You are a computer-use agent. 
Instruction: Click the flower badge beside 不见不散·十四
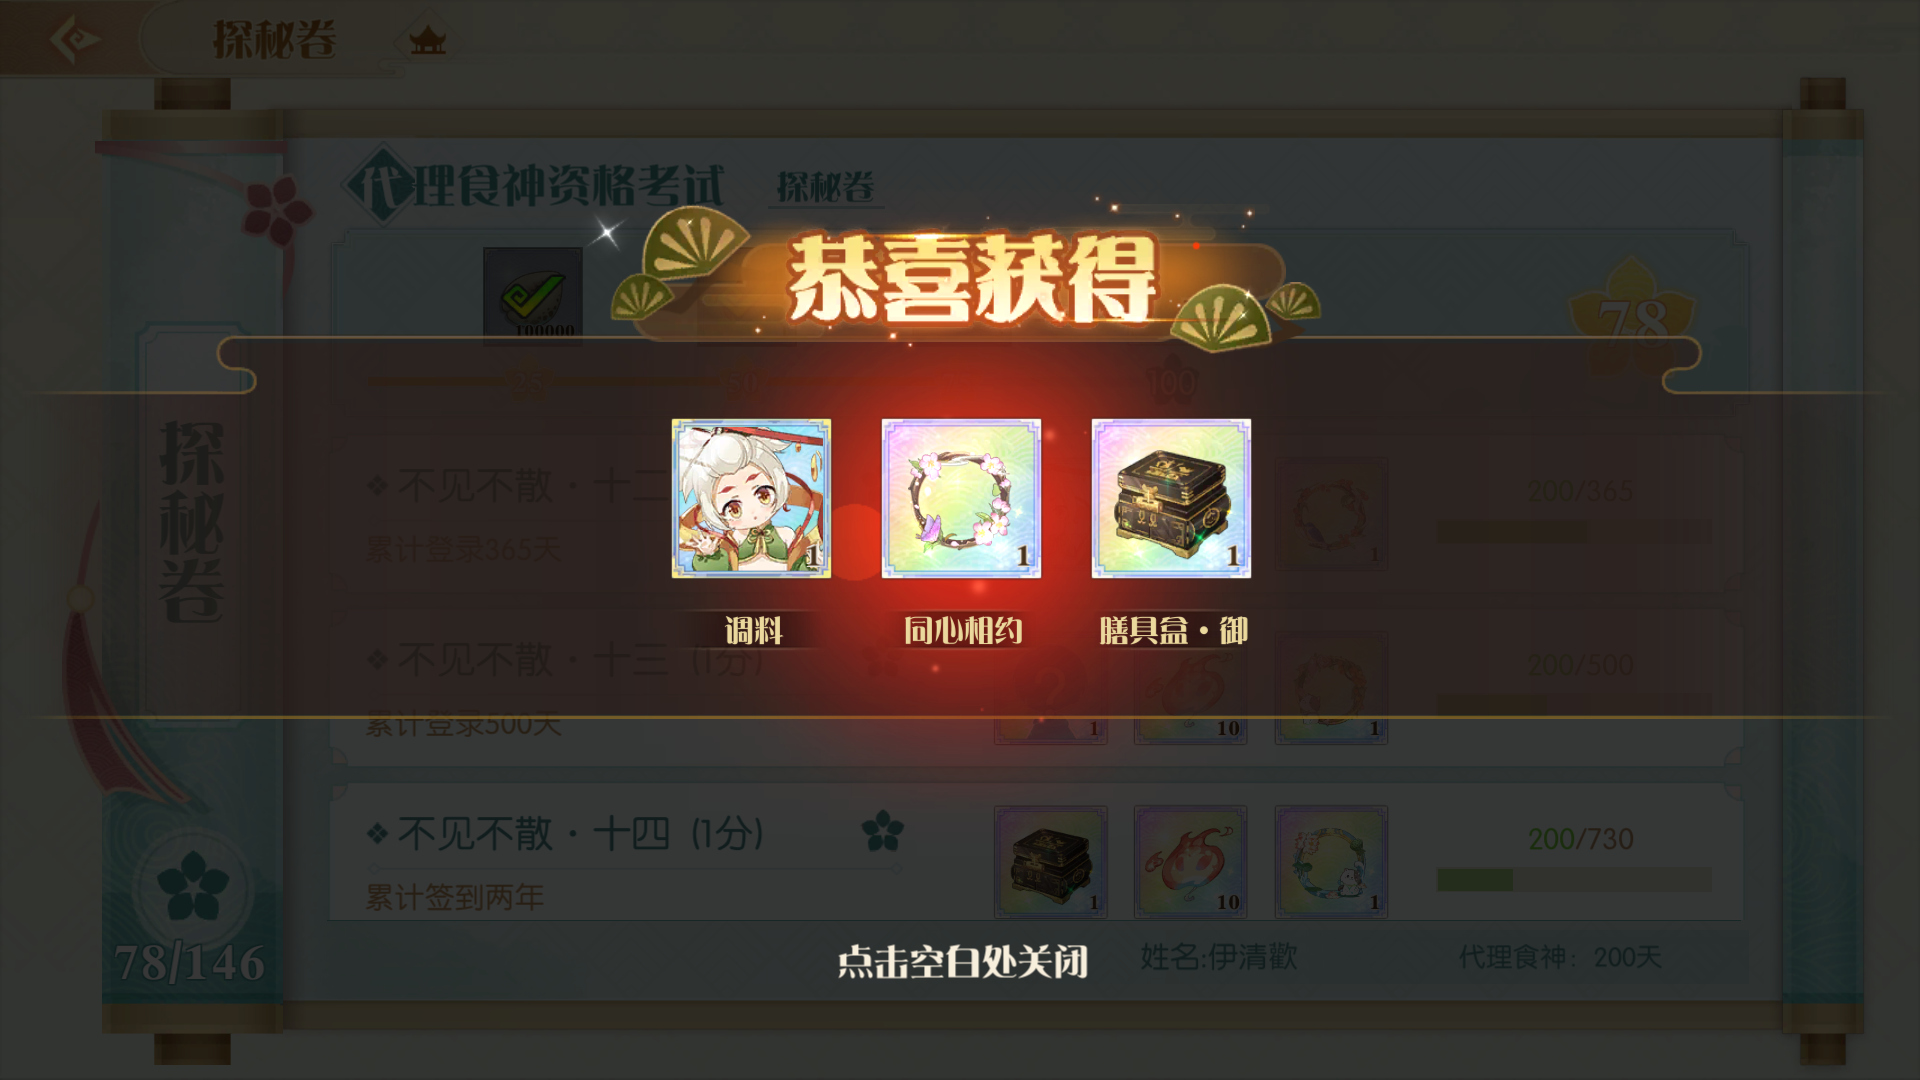[882, 831]
